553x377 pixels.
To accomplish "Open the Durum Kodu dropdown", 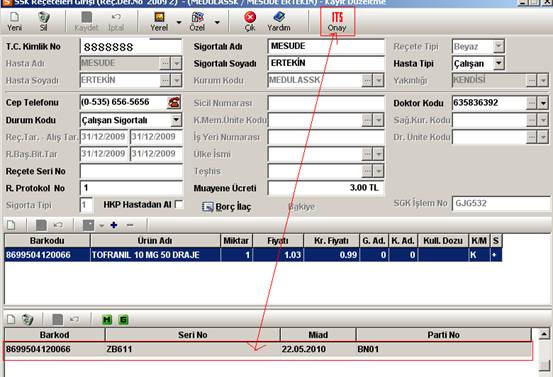I will coord(176,120).
